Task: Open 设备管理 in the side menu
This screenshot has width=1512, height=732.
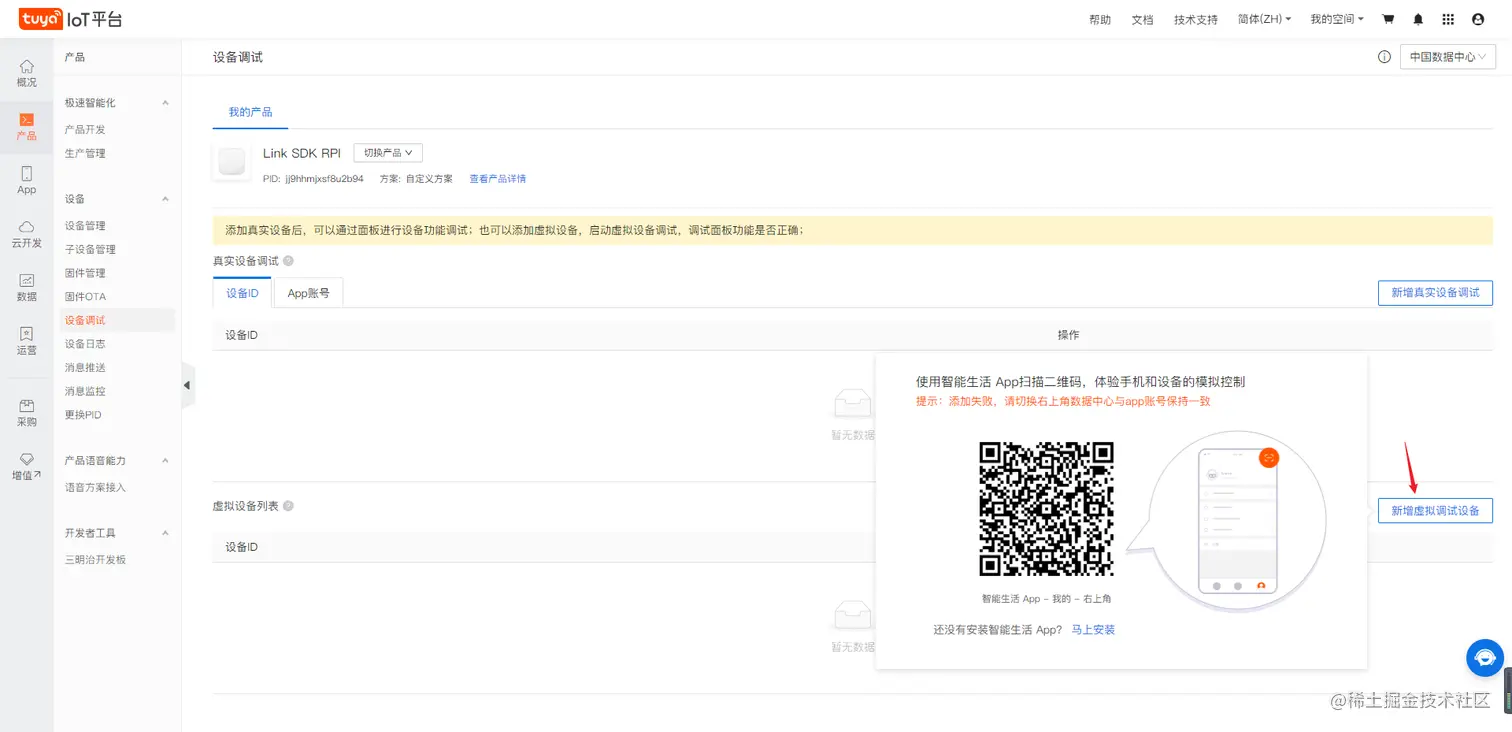Action: click(85, 226)
